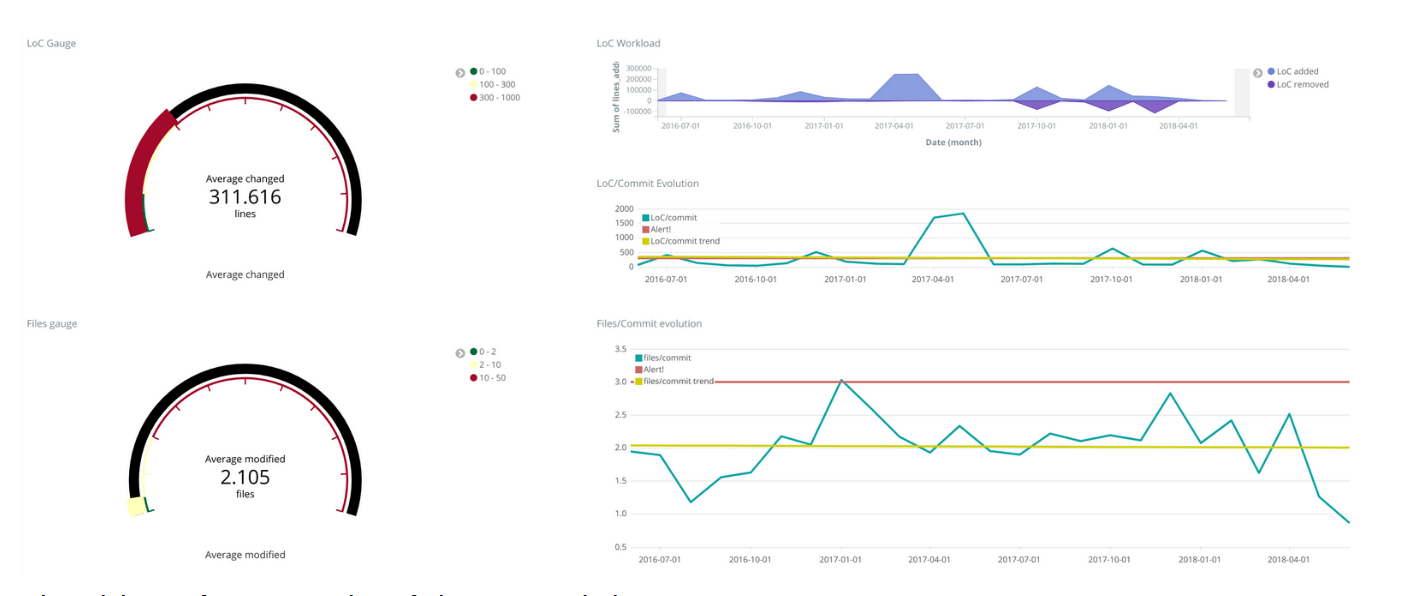The height and width of the screenshot is (596, 1407).
Task: Click the 2000 y-axis value in LoC/Commit
Action: pos(624,210)
